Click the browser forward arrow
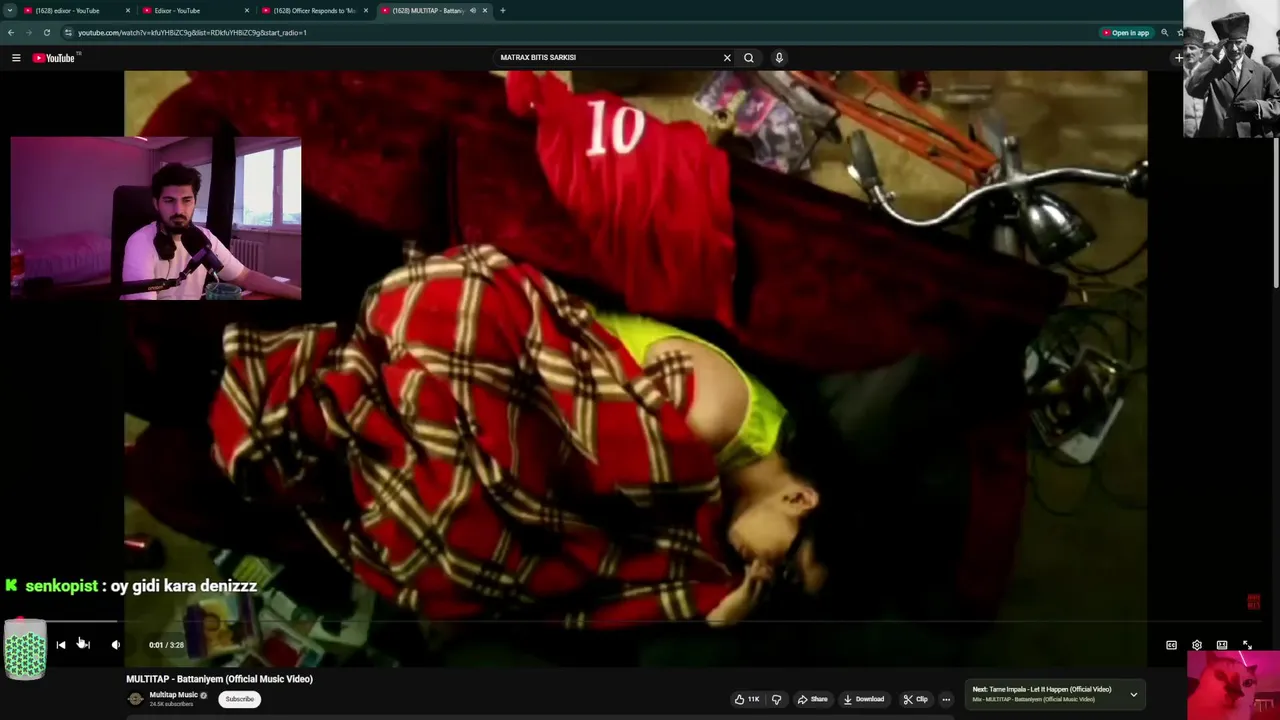 point(28,32)
